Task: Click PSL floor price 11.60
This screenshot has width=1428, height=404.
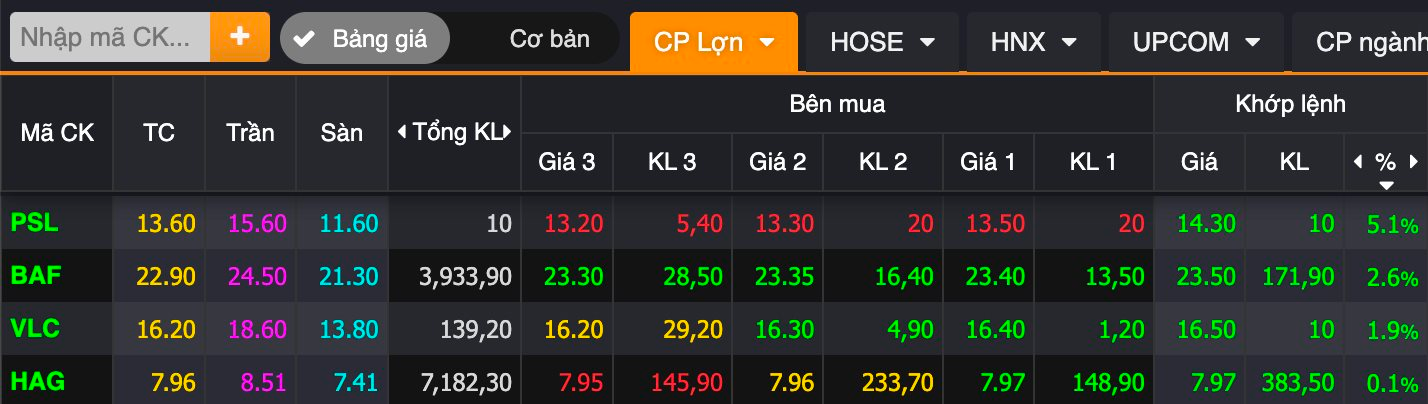Action: pyautogui.click(x=349, y=223)
